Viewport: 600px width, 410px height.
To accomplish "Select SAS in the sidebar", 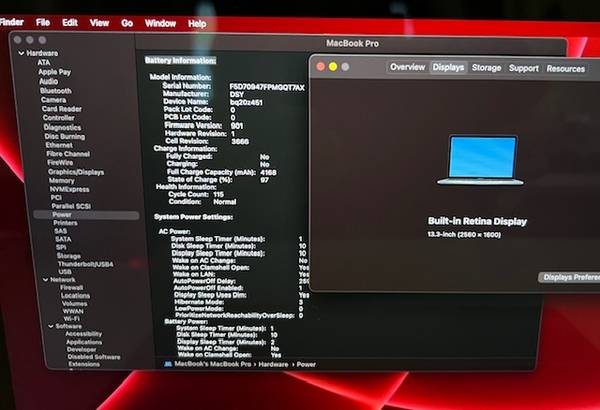I will tap(60, 231).
